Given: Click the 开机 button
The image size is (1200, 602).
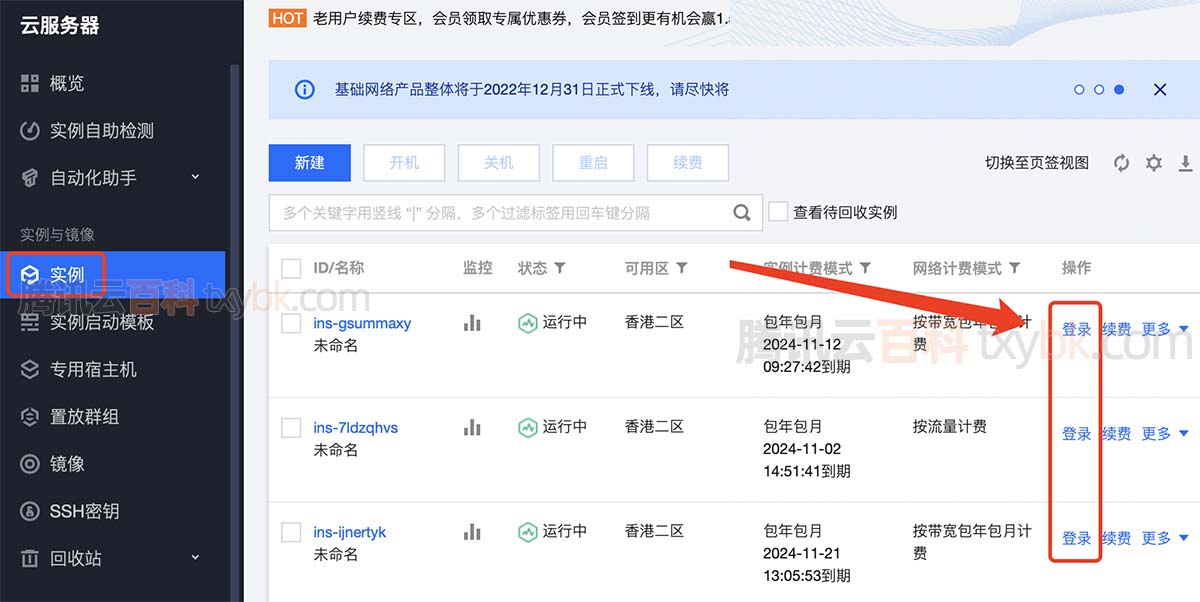Looking at the screenshot, I should click(x=404, y=162).
